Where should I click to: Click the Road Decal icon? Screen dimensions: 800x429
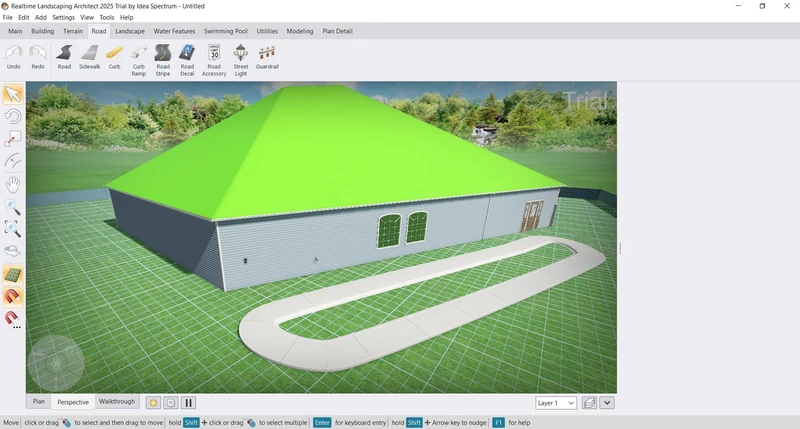tap(187, 56)
